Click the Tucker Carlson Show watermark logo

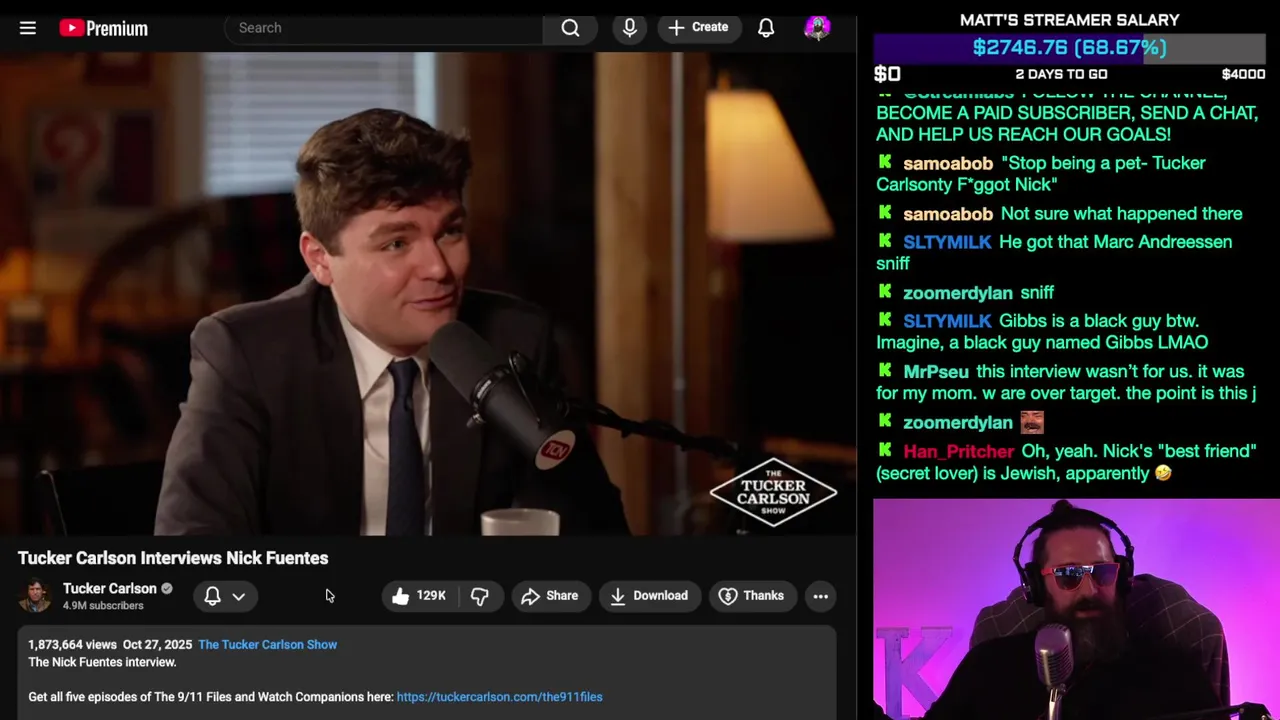[x=773, y=492]
